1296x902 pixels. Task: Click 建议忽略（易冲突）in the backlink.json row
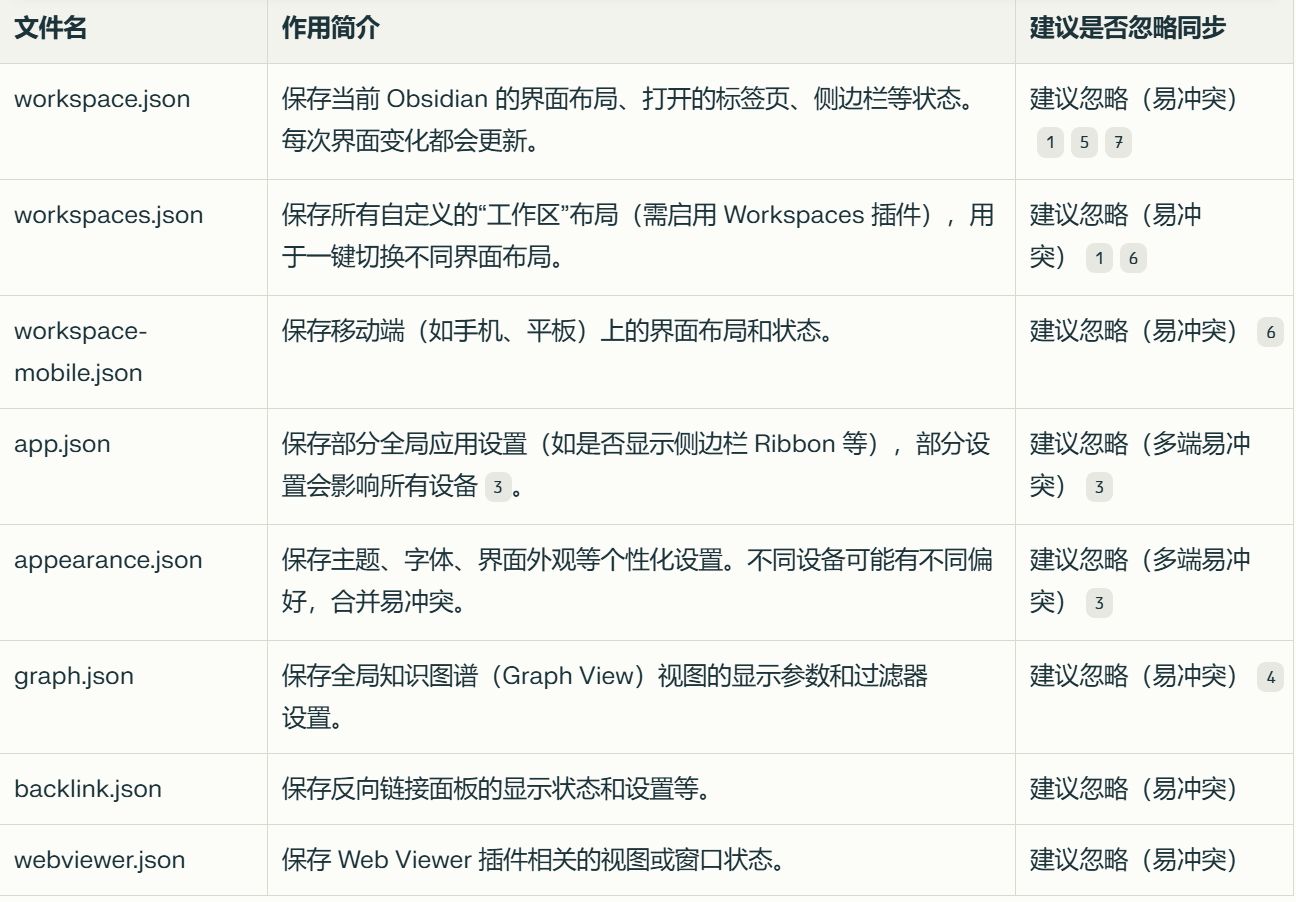click(x=1134, y=789)
